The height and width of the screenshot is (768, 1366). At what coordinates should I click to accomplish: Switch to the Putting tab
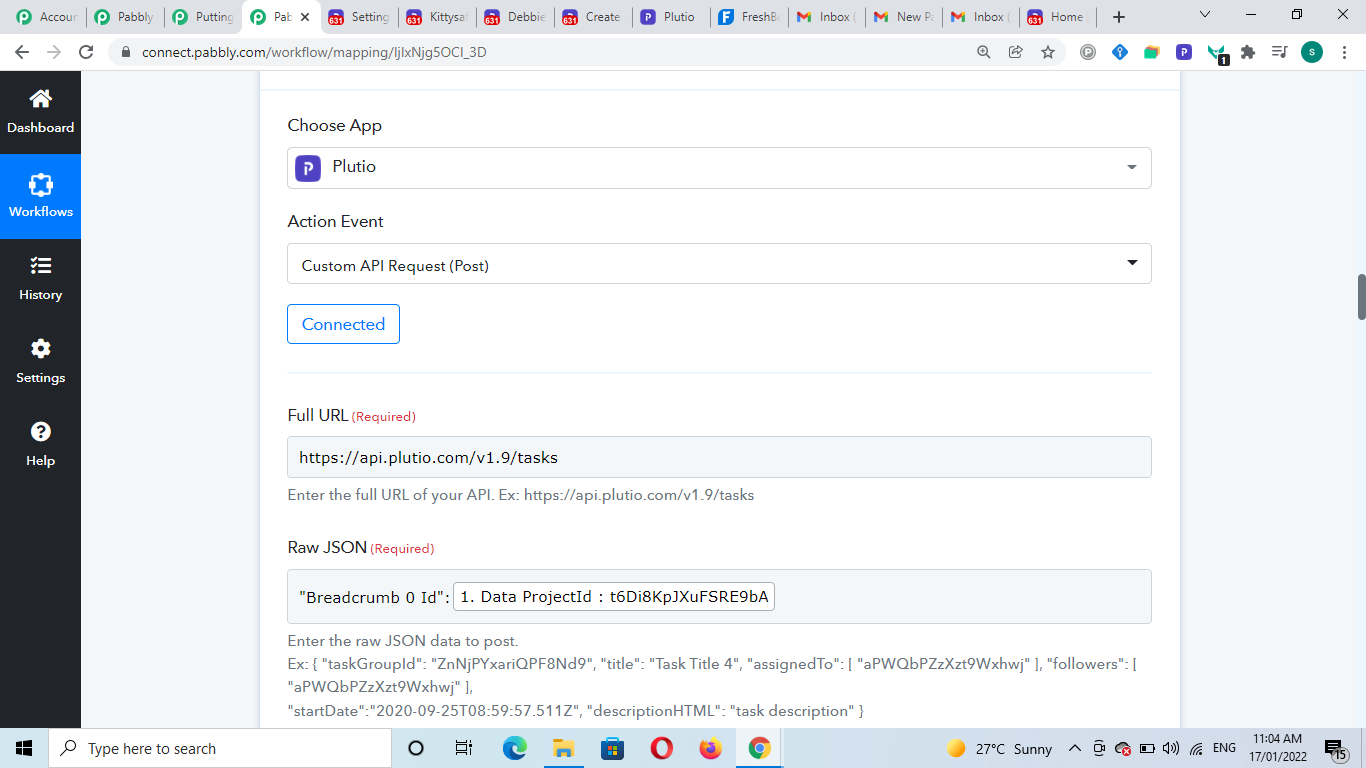202,17
